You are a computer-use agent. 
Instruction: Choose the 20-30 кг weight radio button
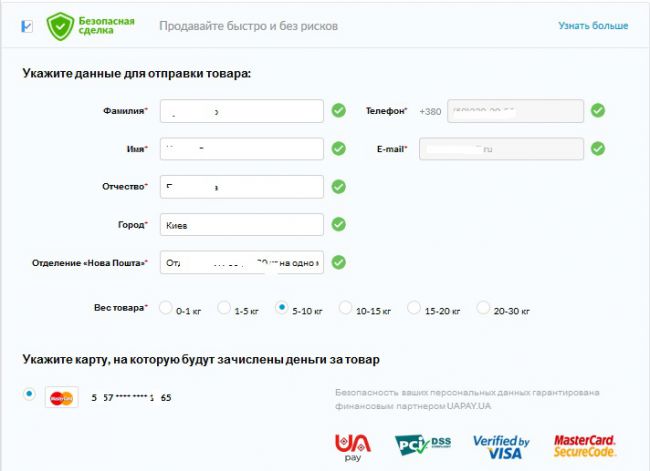483,309
